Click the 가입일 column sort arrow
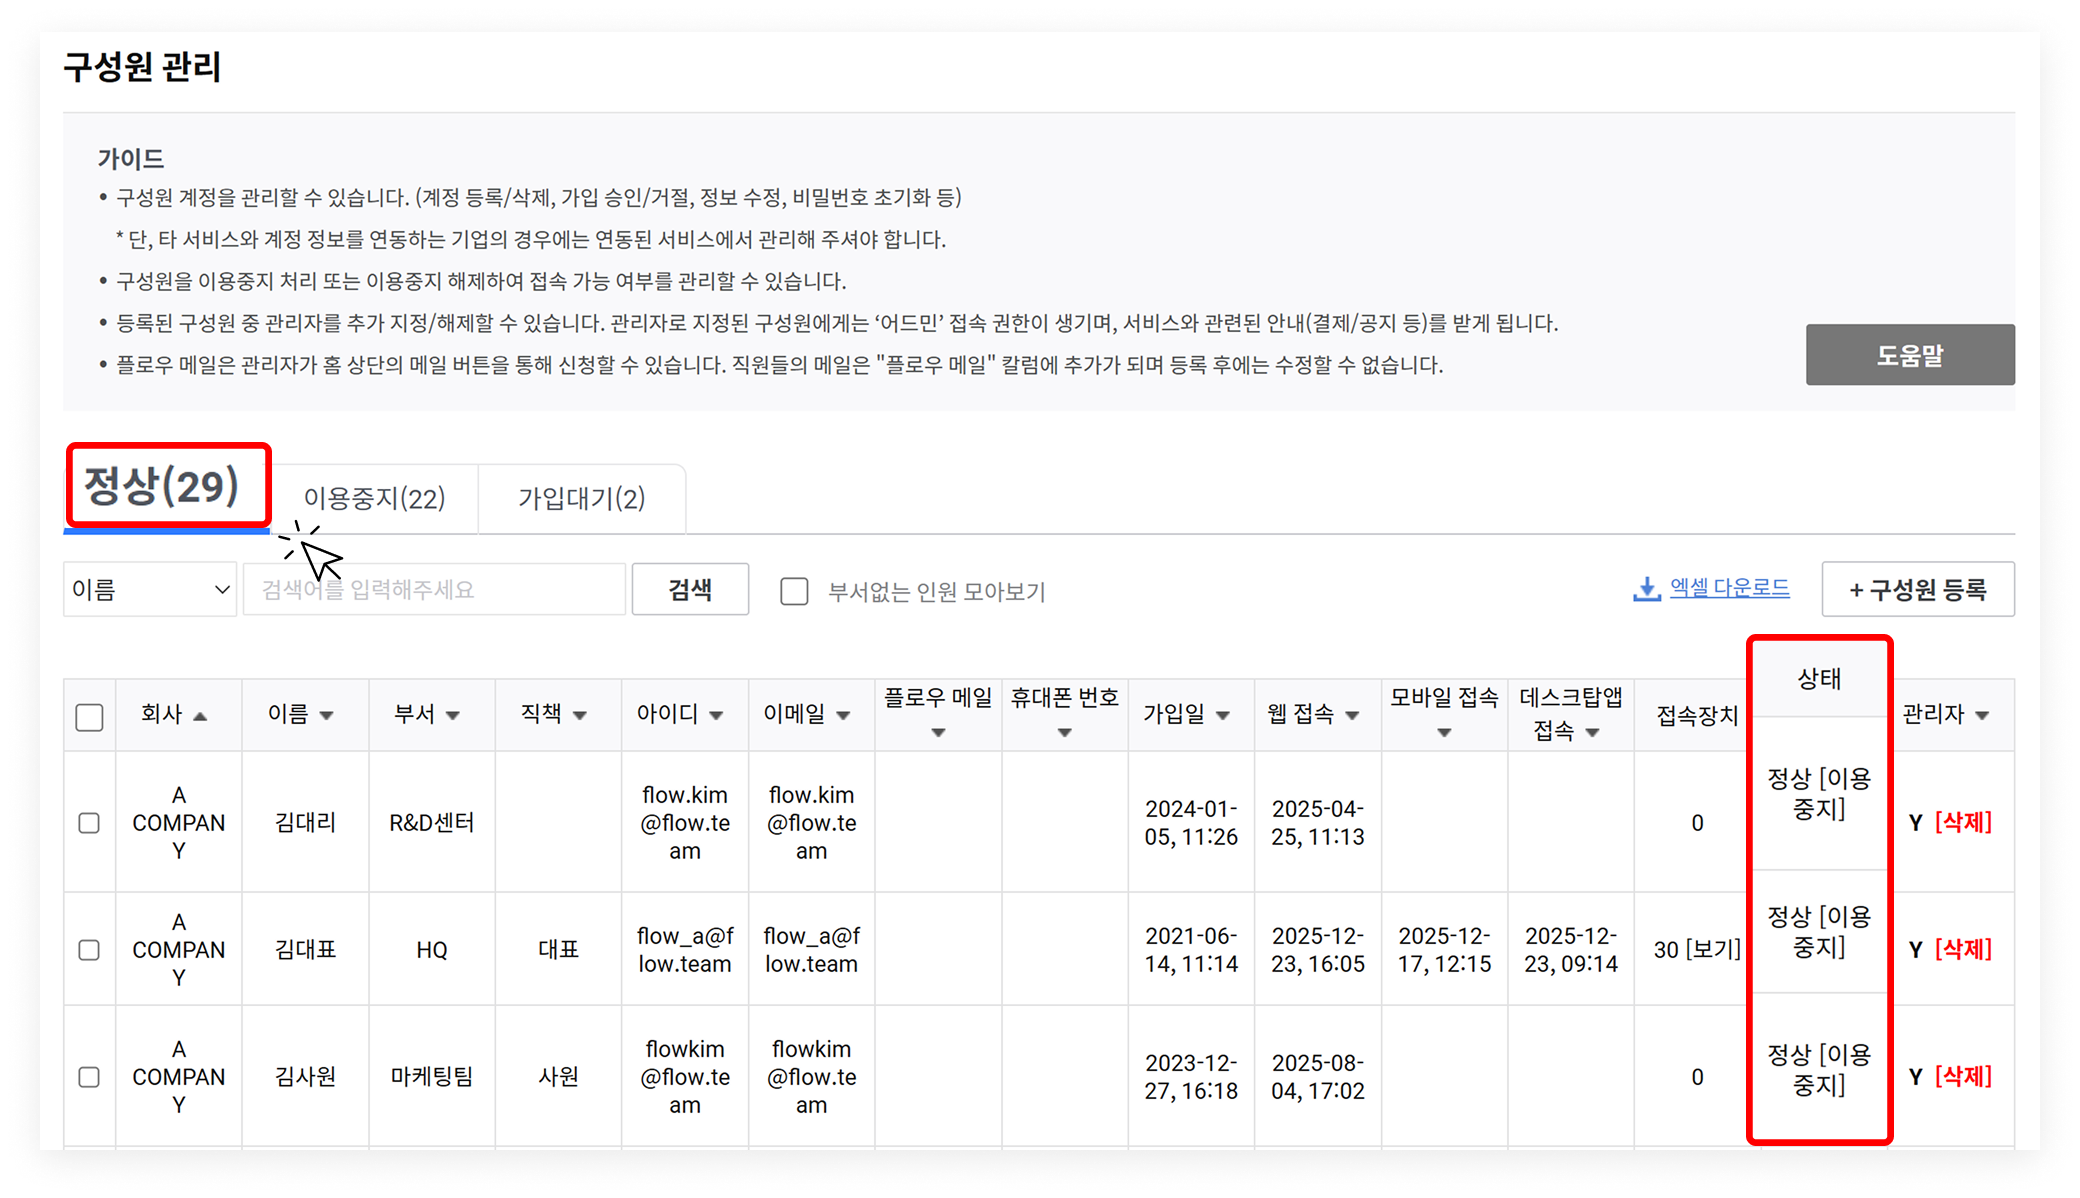 tap(1222, 715)
